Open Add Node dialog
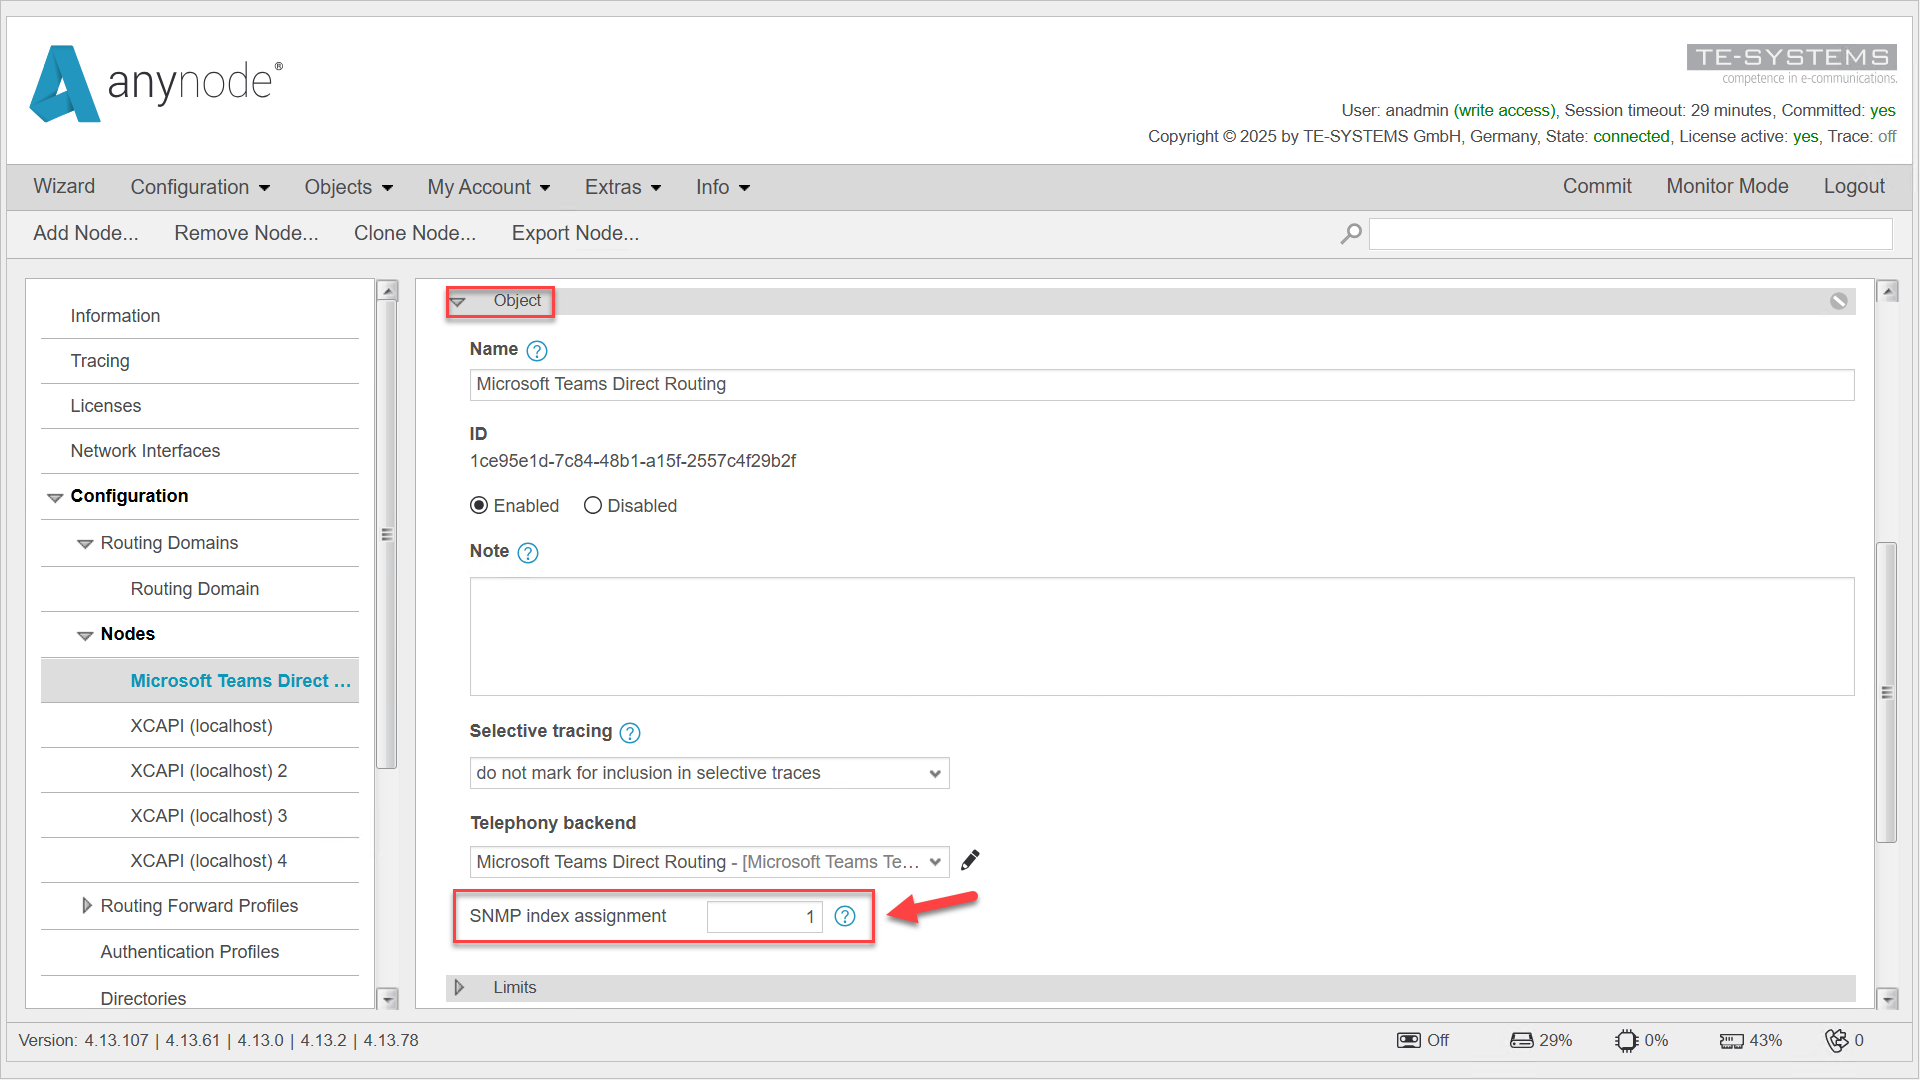Viewport: 1920px width, 1080px height. pos(85,233)
